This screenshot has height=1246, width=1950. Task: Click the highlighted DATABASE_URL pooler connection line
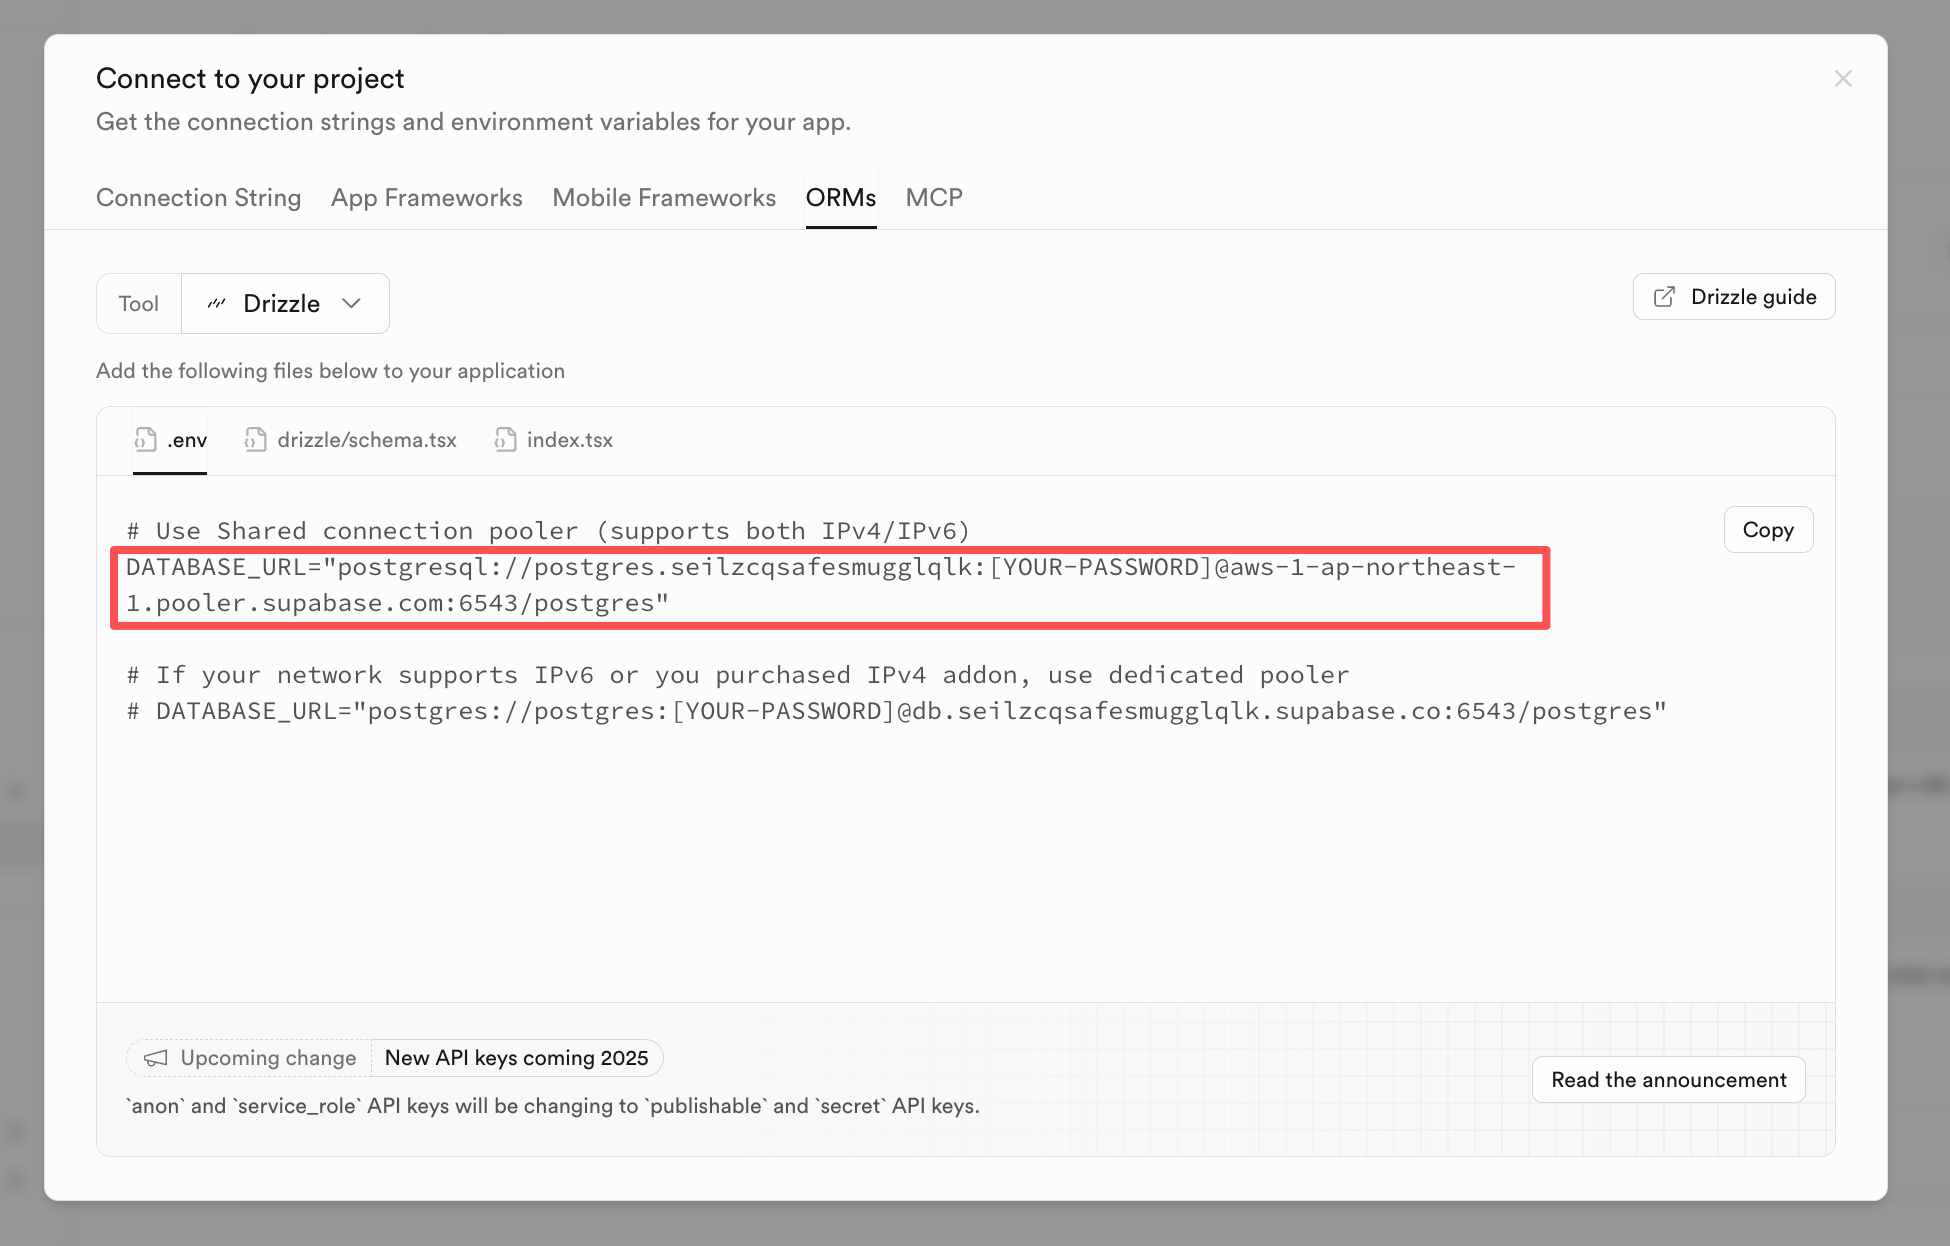(820, 586)
